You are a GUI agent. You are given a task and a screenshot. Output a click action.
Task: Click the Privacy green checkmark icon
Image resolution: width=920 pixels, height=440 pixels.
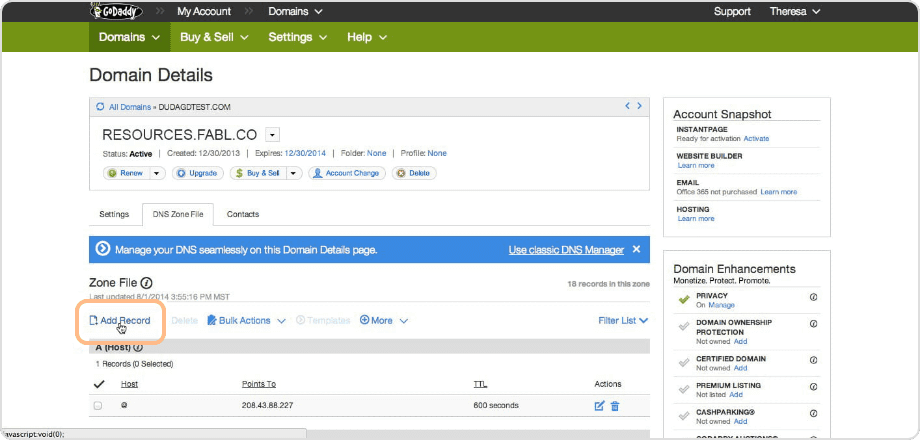point(684,299)
